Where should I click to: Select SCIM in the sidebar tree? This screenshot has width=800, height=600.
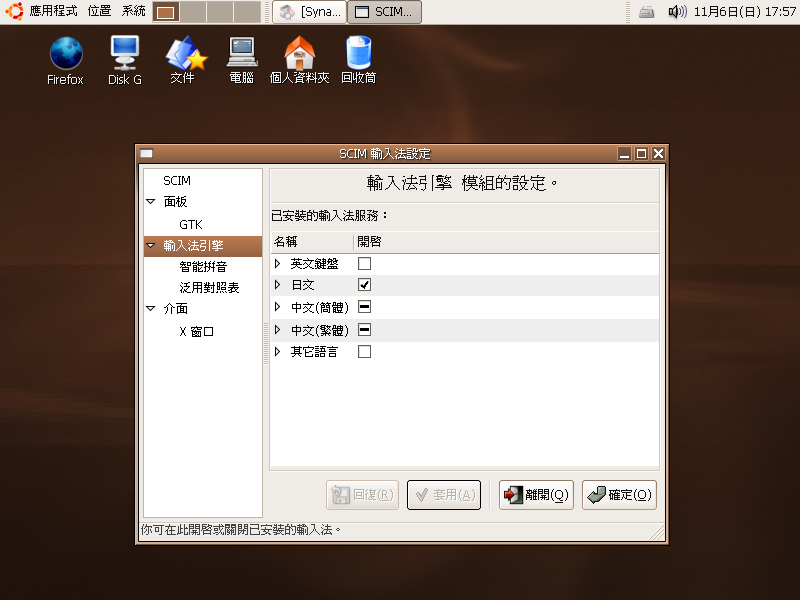[177, 181]
